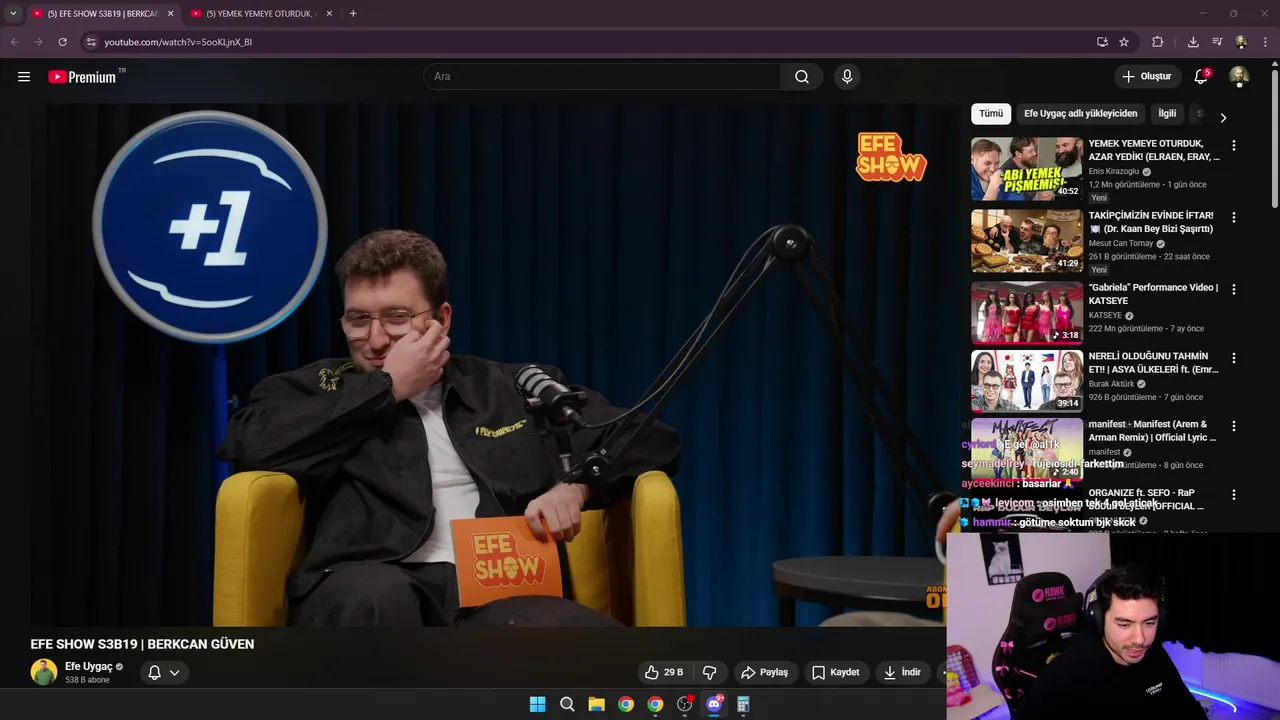1280x720 pixels.
Task: Open Chrome media control icon
Action: (x=1217, y=42)
